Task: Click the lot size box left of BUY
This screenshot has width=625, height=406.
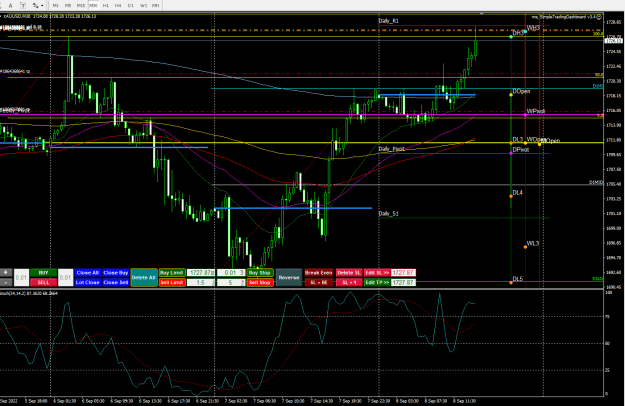Action: coord(21,278)
